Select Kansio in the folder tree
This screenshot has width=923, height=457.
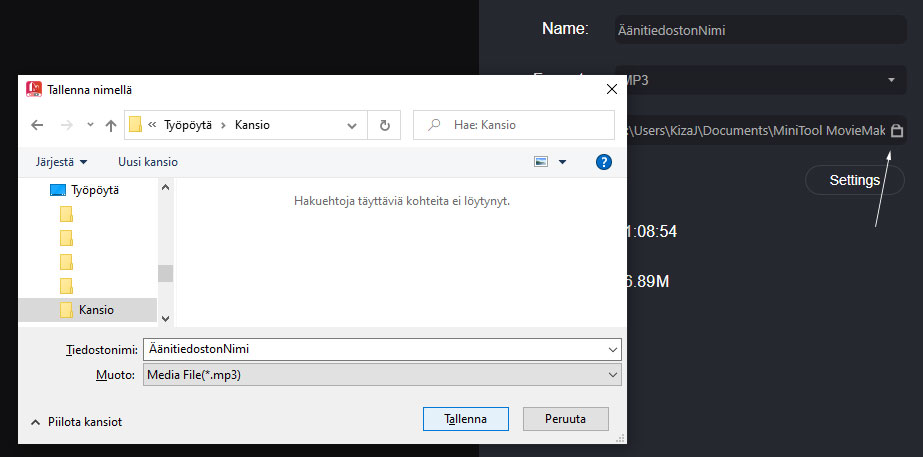click(96, 310)
